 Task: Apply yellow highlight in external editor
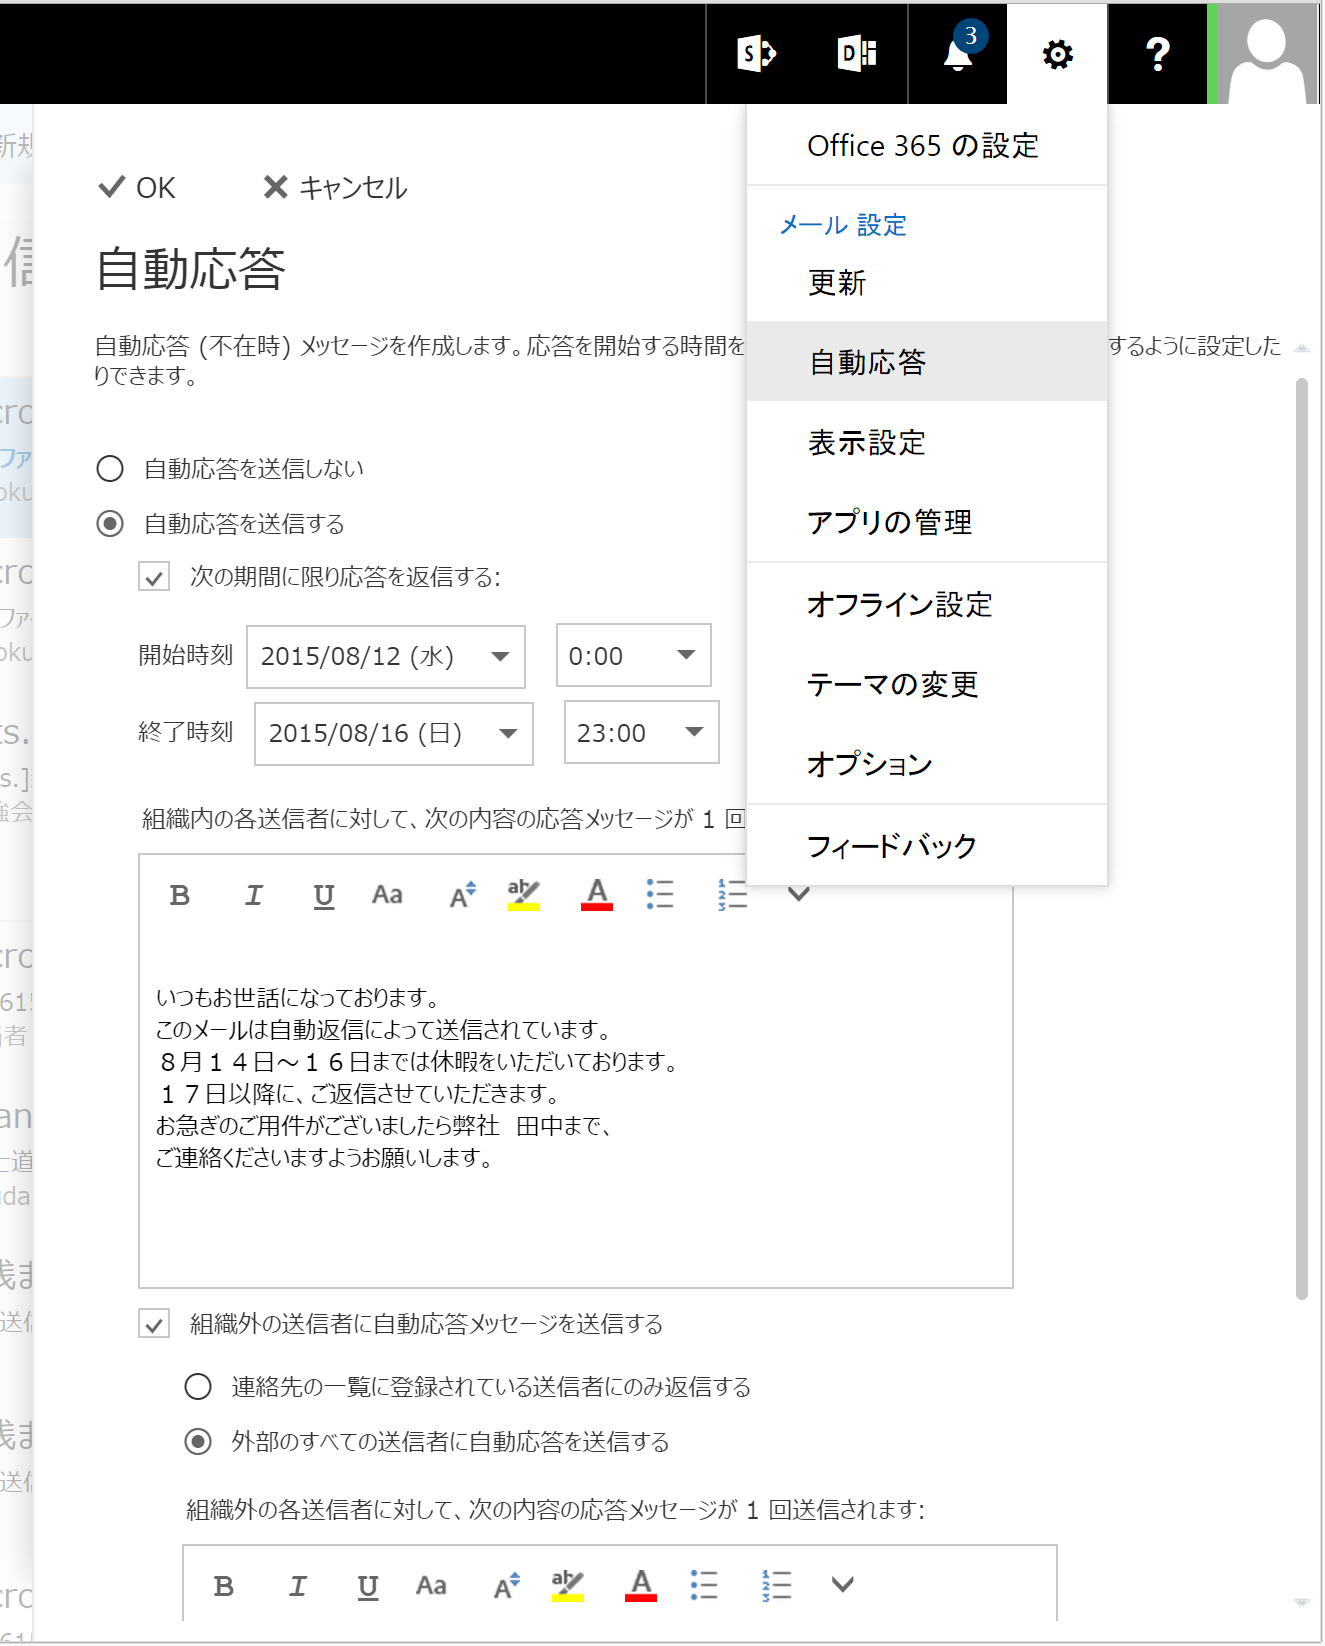pos(567,1586)
